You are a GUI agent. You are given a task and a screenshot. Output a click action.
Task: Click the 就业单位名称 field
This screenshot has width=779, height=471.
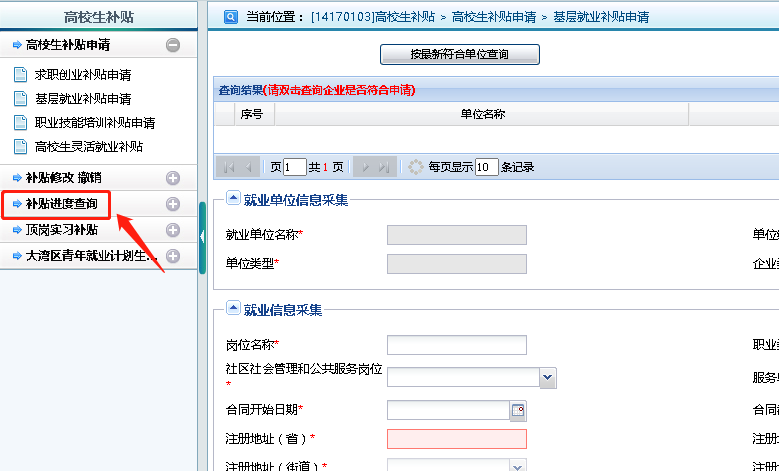457,235
